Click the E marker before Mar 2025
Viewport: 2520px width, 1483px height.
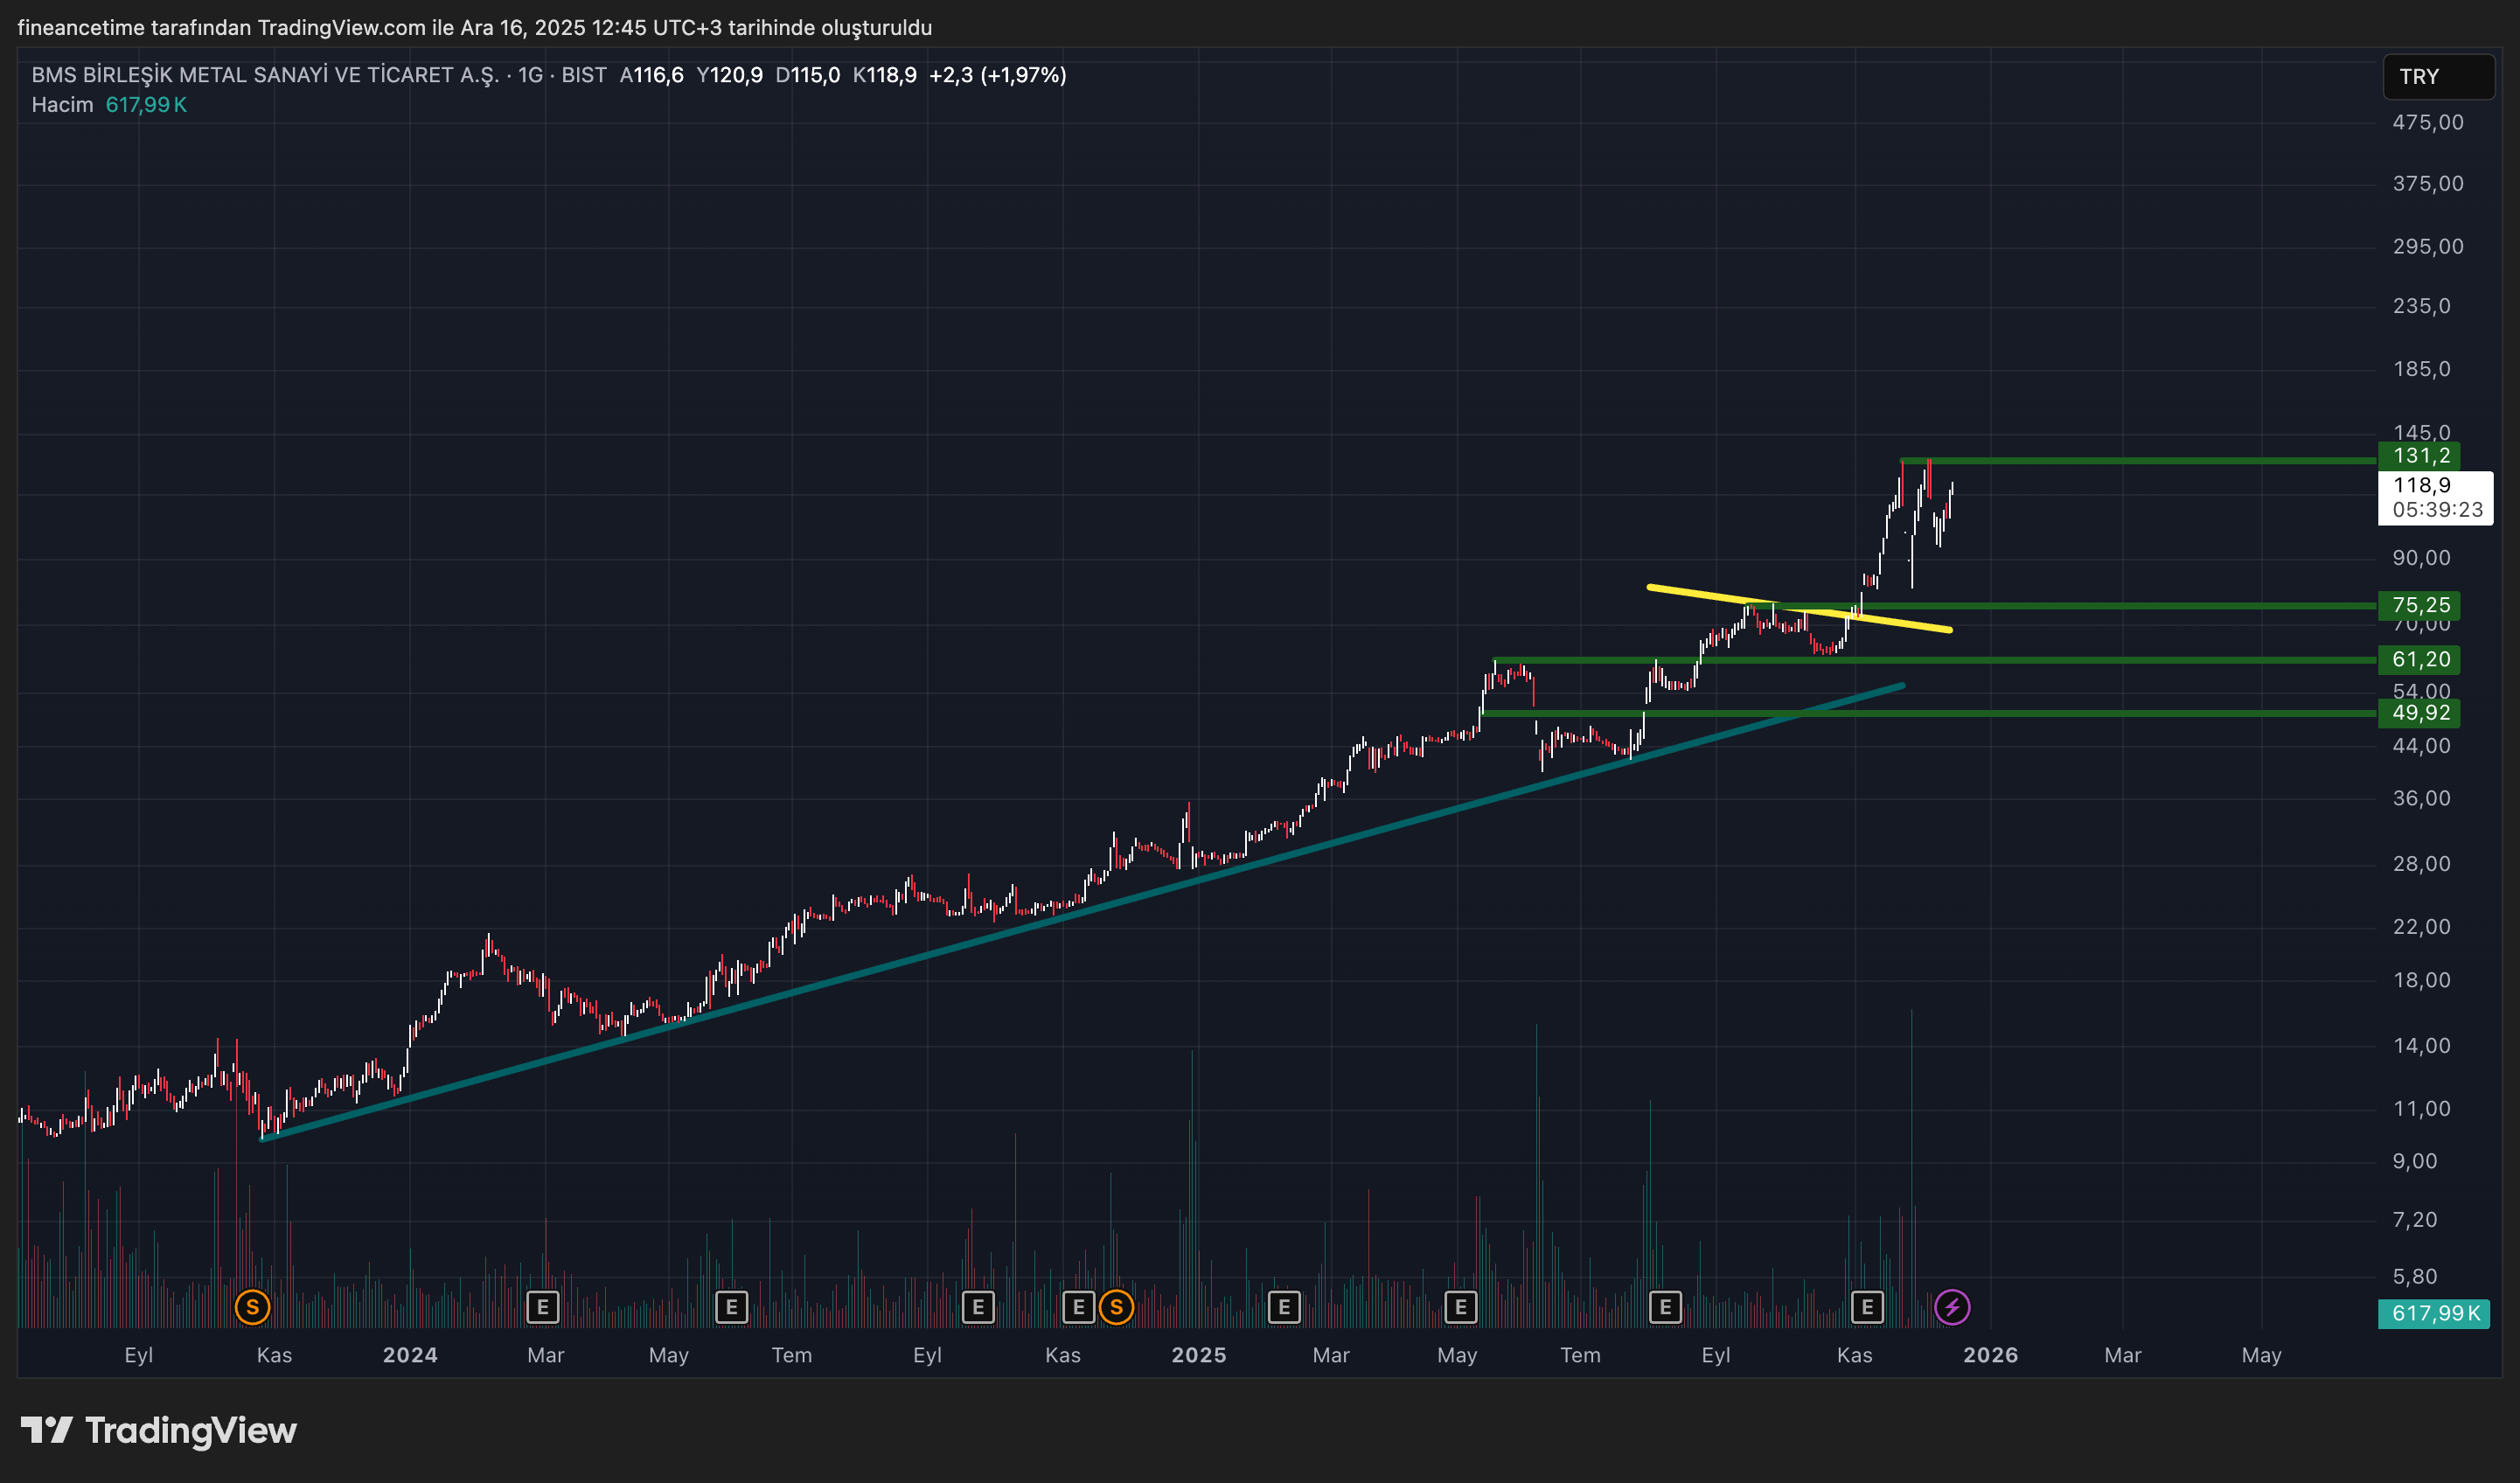point(1284,1306)
